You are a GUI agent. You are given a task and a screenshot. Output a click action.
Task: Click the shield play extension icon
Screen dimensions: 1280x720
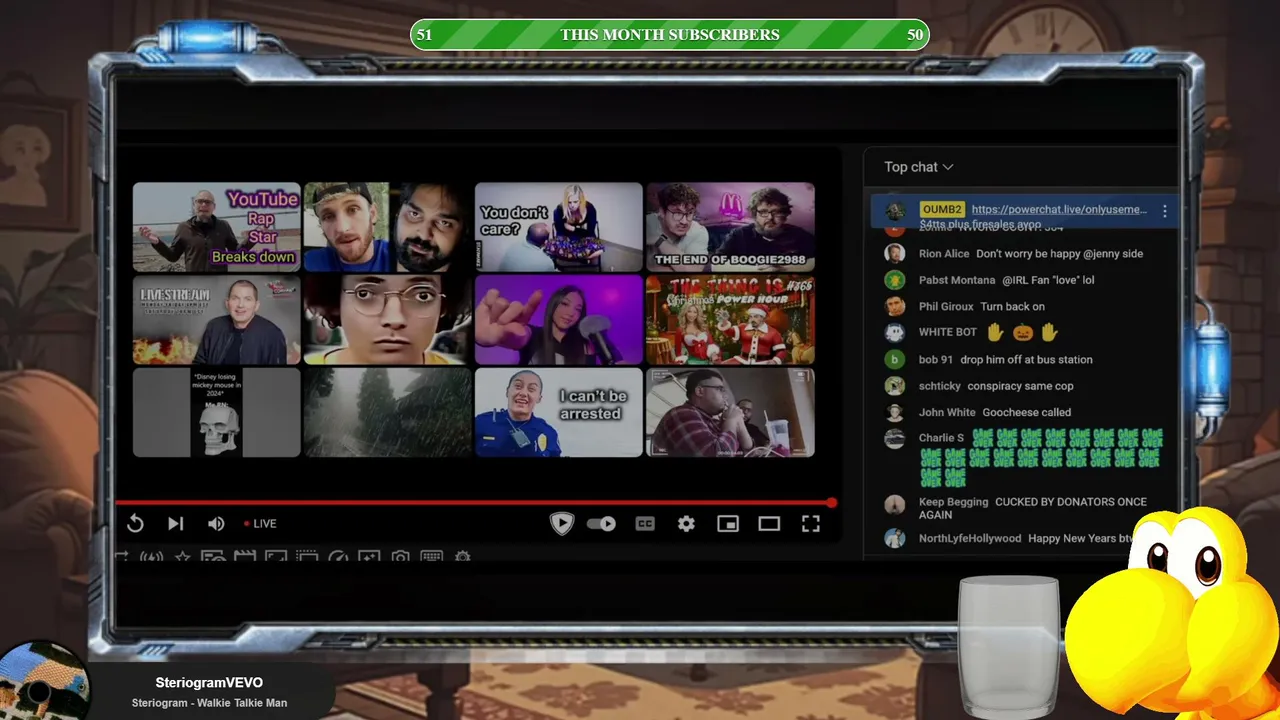(x=562, y=523)
